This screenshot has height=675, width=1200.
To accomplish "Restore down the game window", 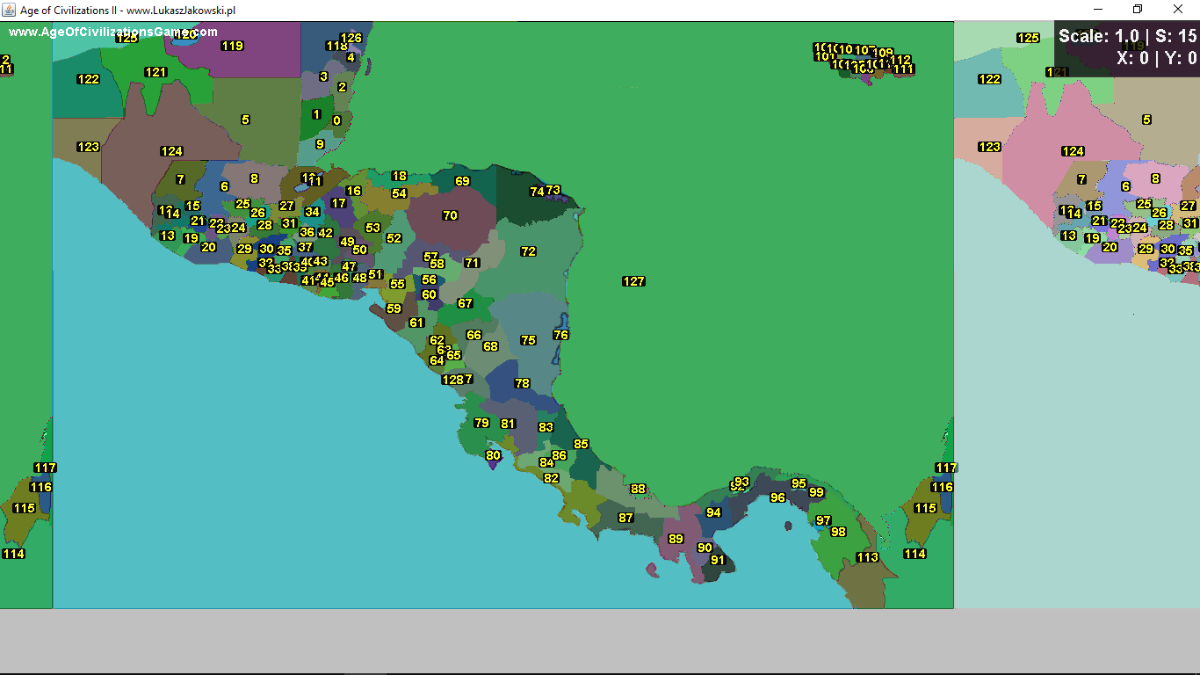I will coord(1137,9).
